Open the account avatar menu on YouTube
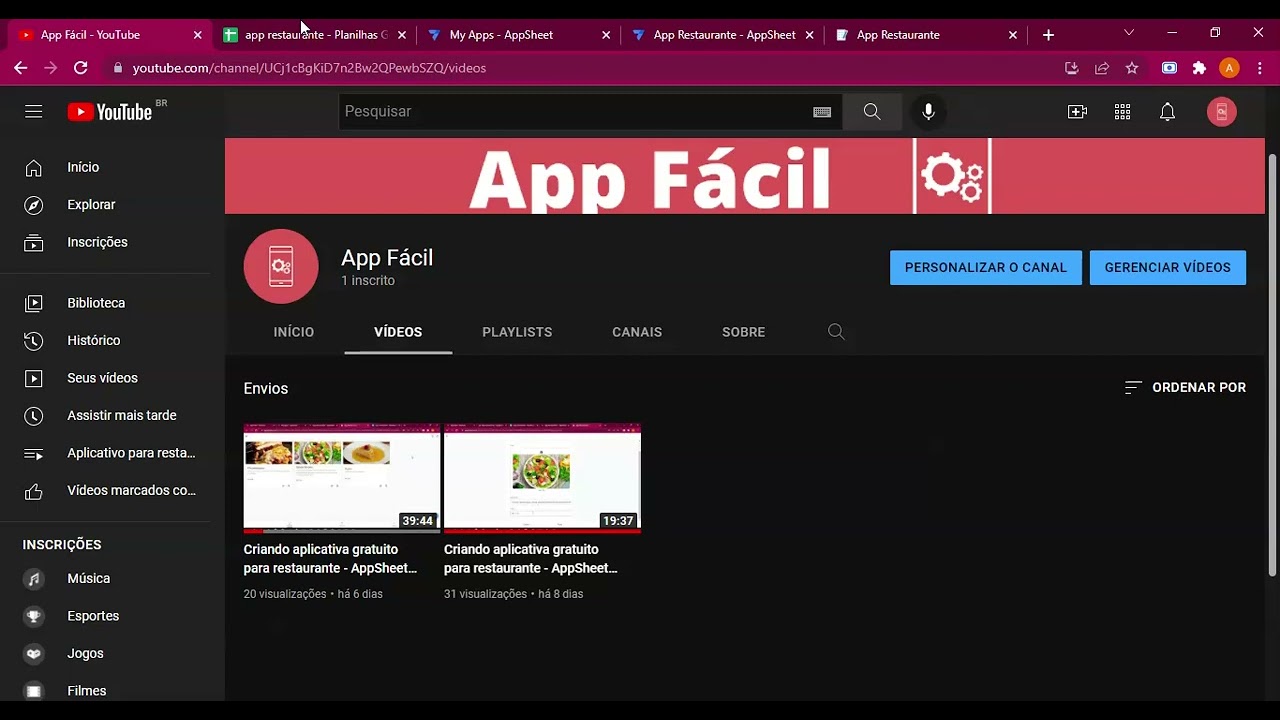Viewport: 1280px width, 720px height. click(1221, 112)
